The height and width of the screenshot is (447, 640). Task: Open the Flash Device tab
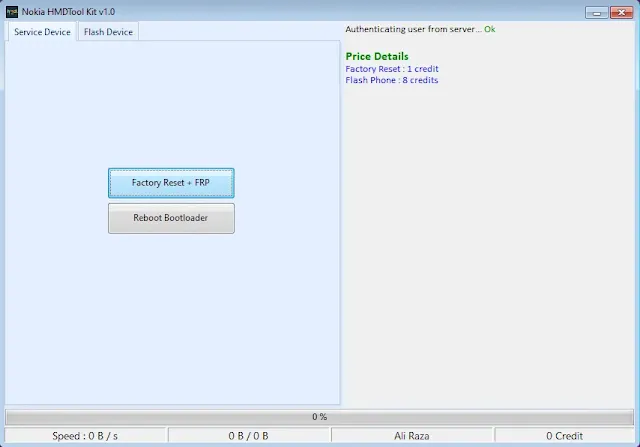pos(108,32)
